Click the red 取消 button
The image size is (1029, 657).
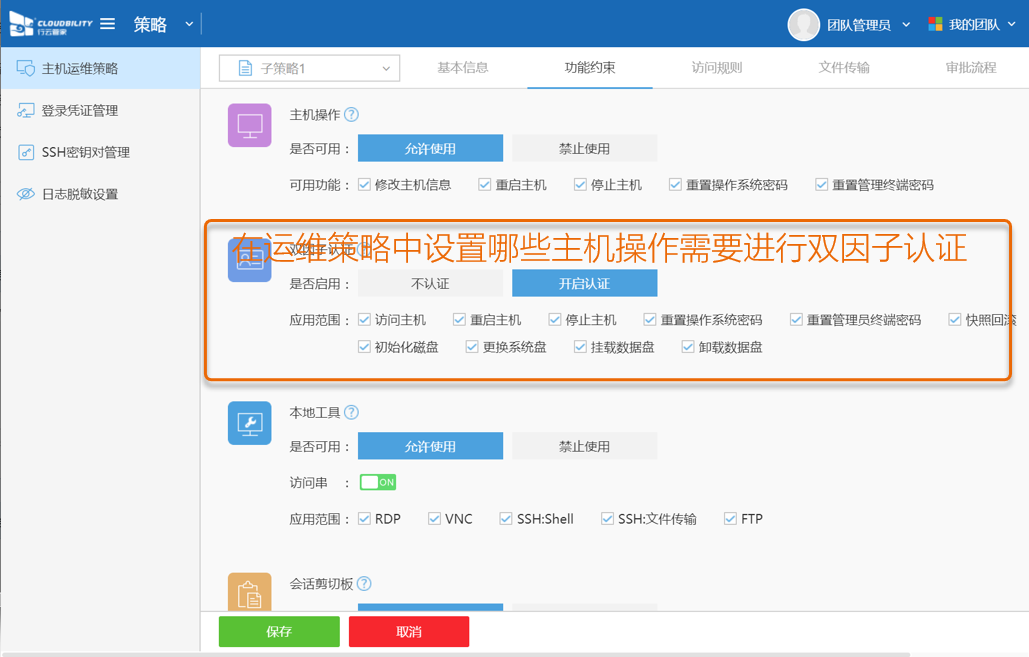click(x=409, y=632)
